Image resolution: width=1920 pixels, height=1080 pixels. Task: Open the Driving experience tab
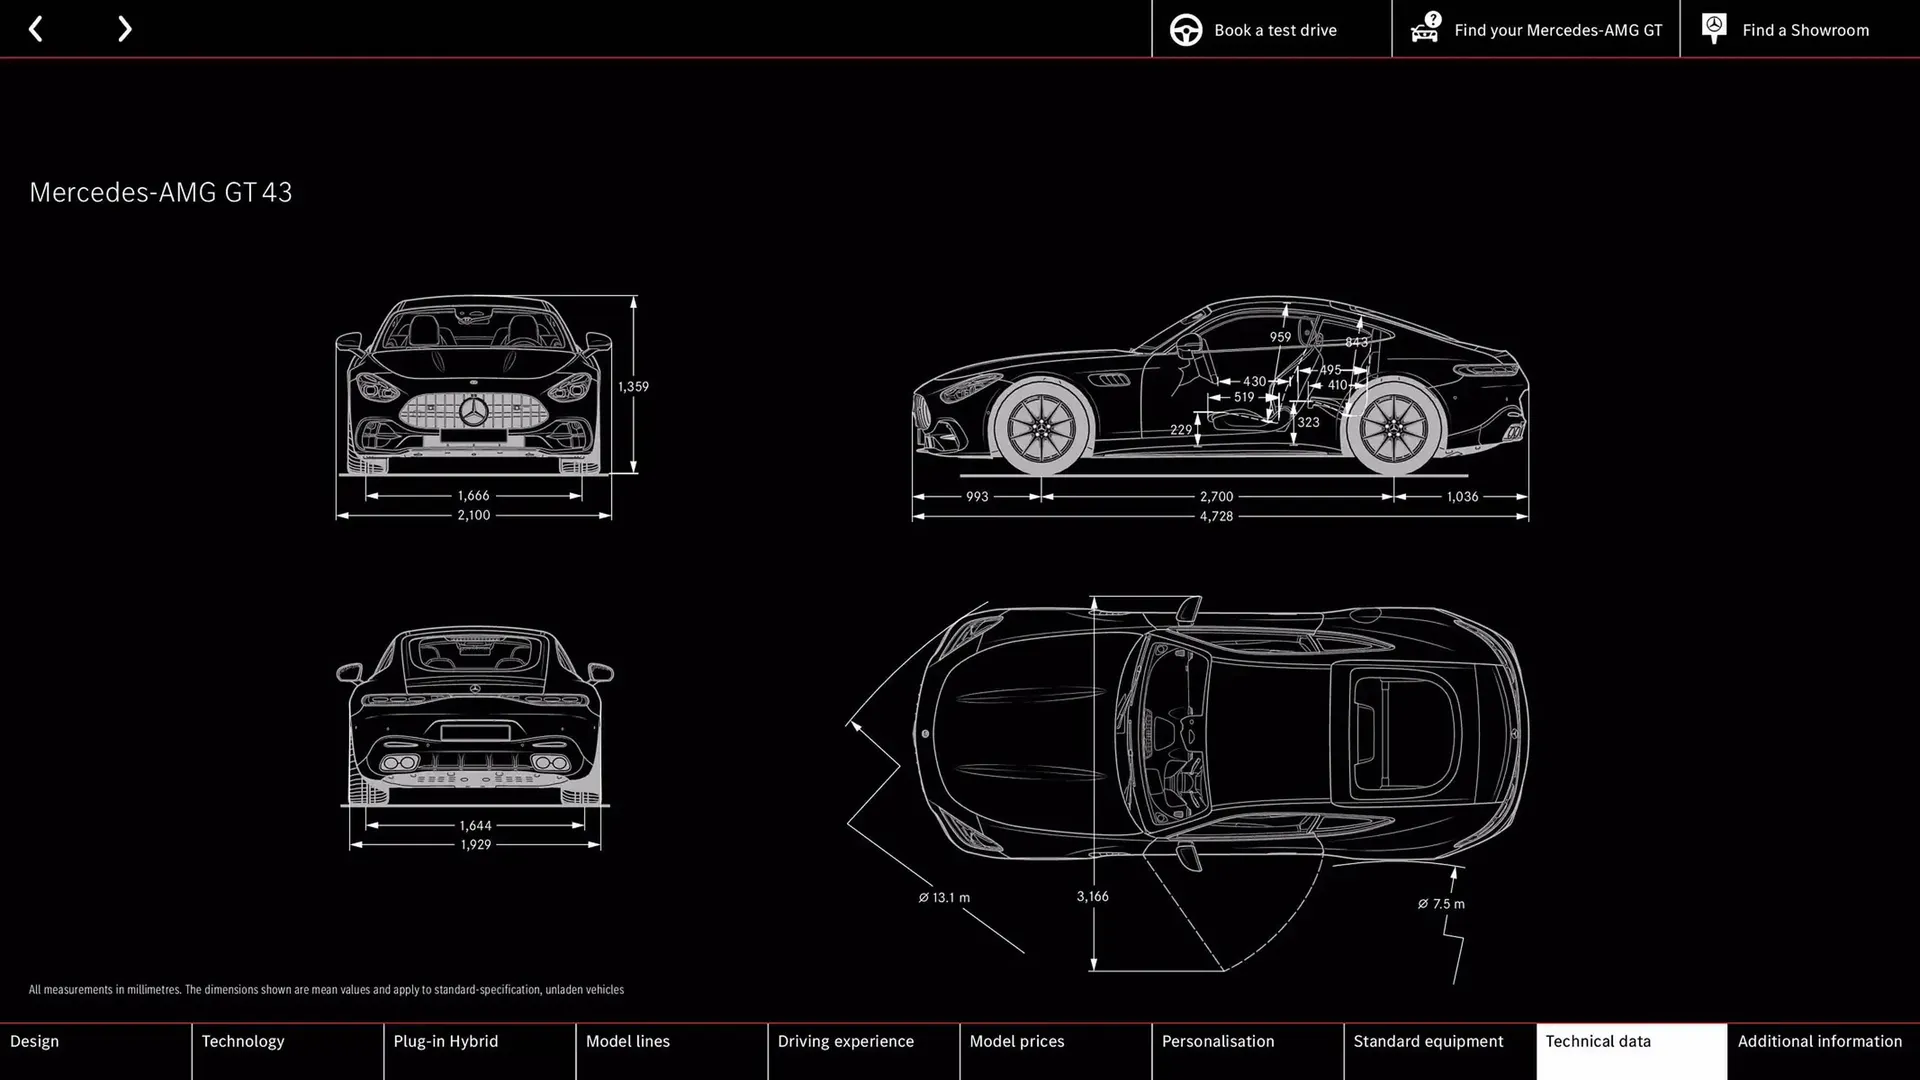pos(863,1051)
